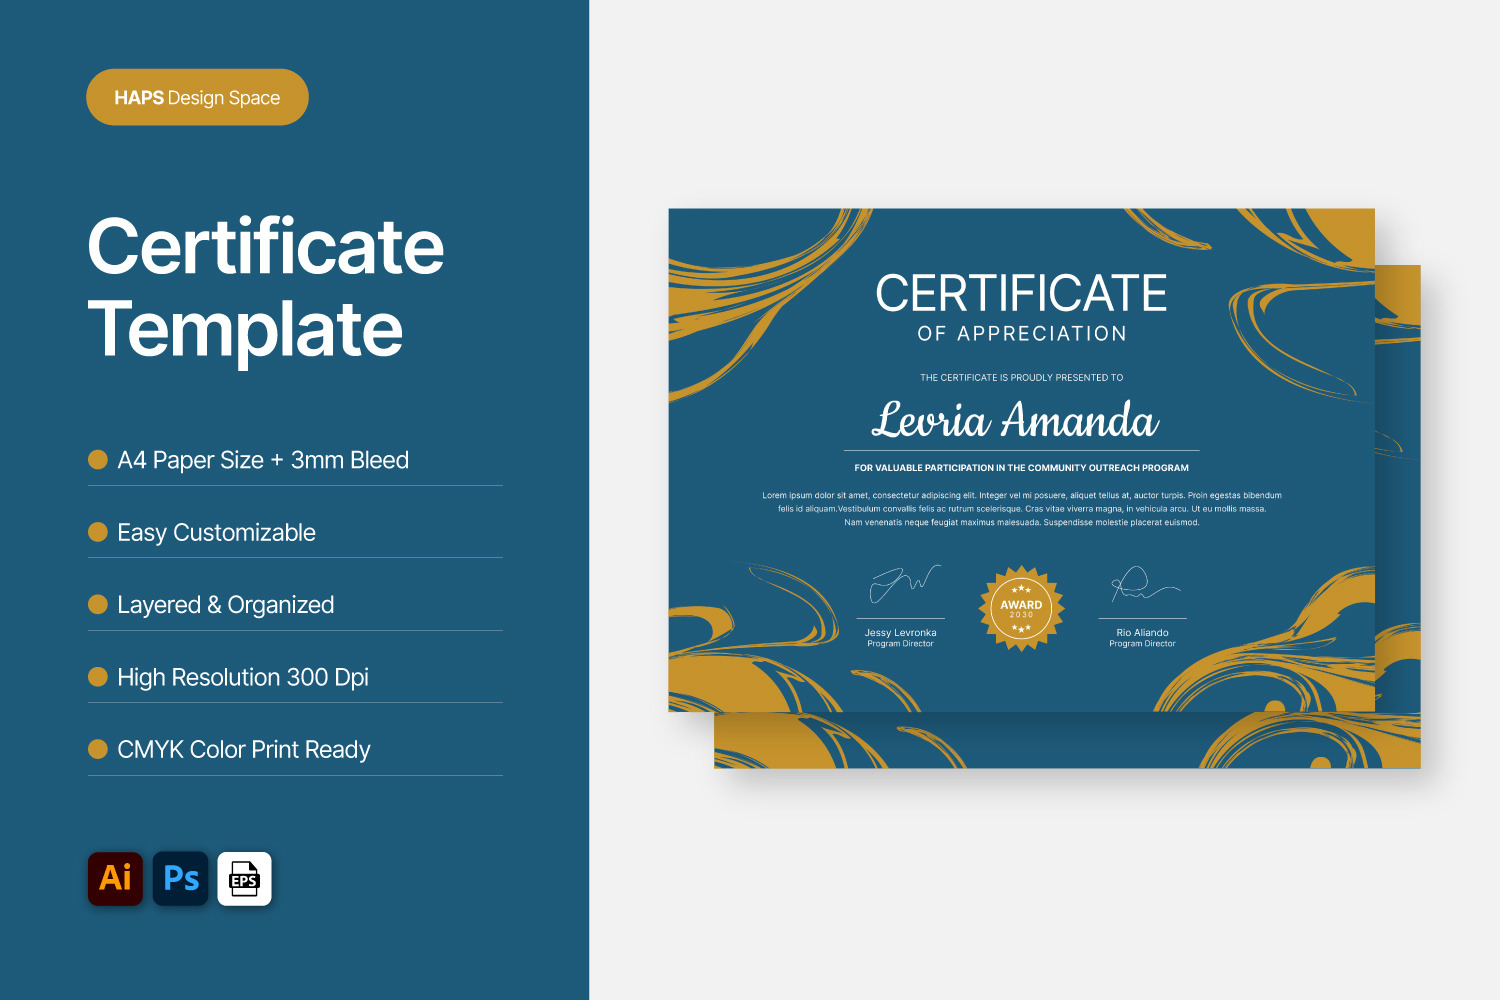Click the Photoshop Ps icon
This screenshot has height=1000, width=1500.
pos(181,878)
